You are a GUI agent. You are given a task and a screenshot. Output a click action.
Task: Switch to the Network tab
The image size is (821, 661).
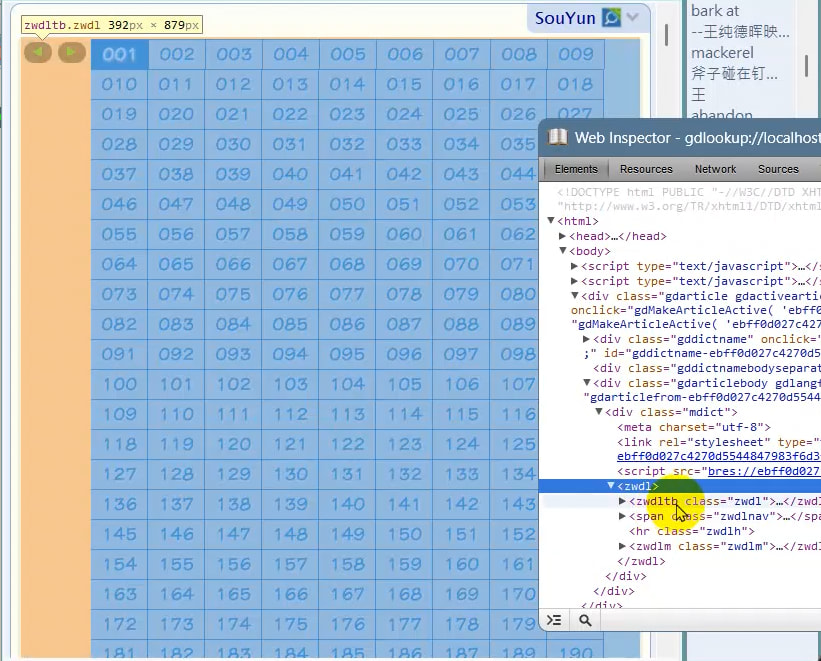[x=715, y=169]
